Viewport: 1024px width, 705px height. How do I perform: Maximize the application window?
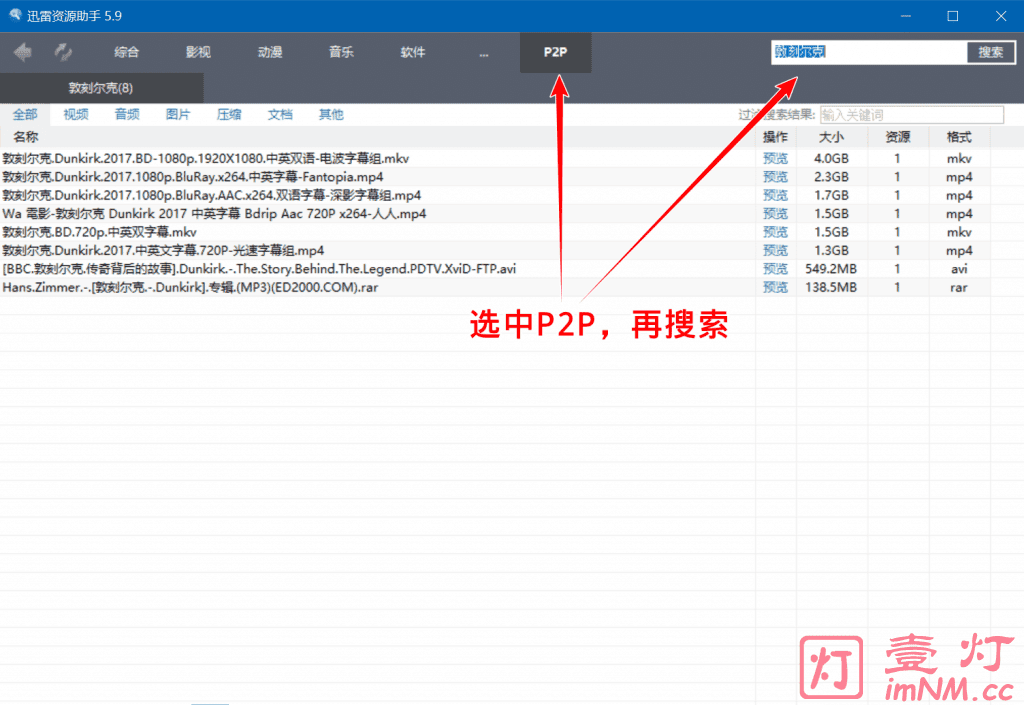tap(952, 15)
